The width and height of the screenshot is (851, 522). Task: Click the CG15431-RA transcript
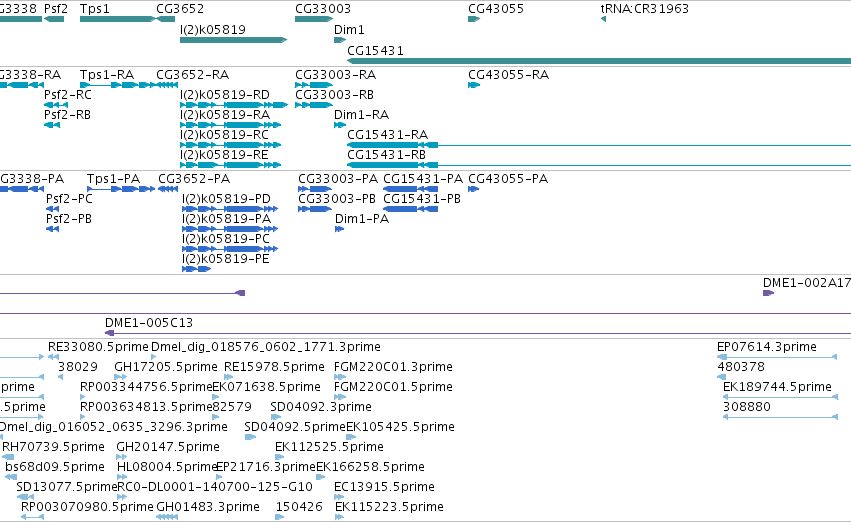click(x=599, y=145)
